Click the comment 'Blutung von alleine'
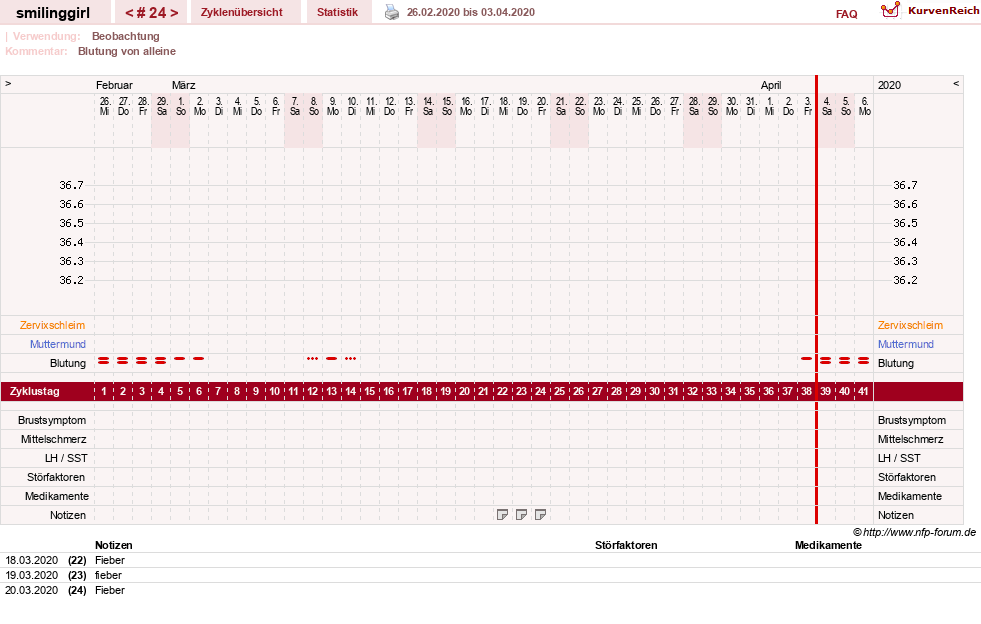Image resolution: width=981 pixels, height=624 pixels. pyautogui.click(x=127, y=51)
